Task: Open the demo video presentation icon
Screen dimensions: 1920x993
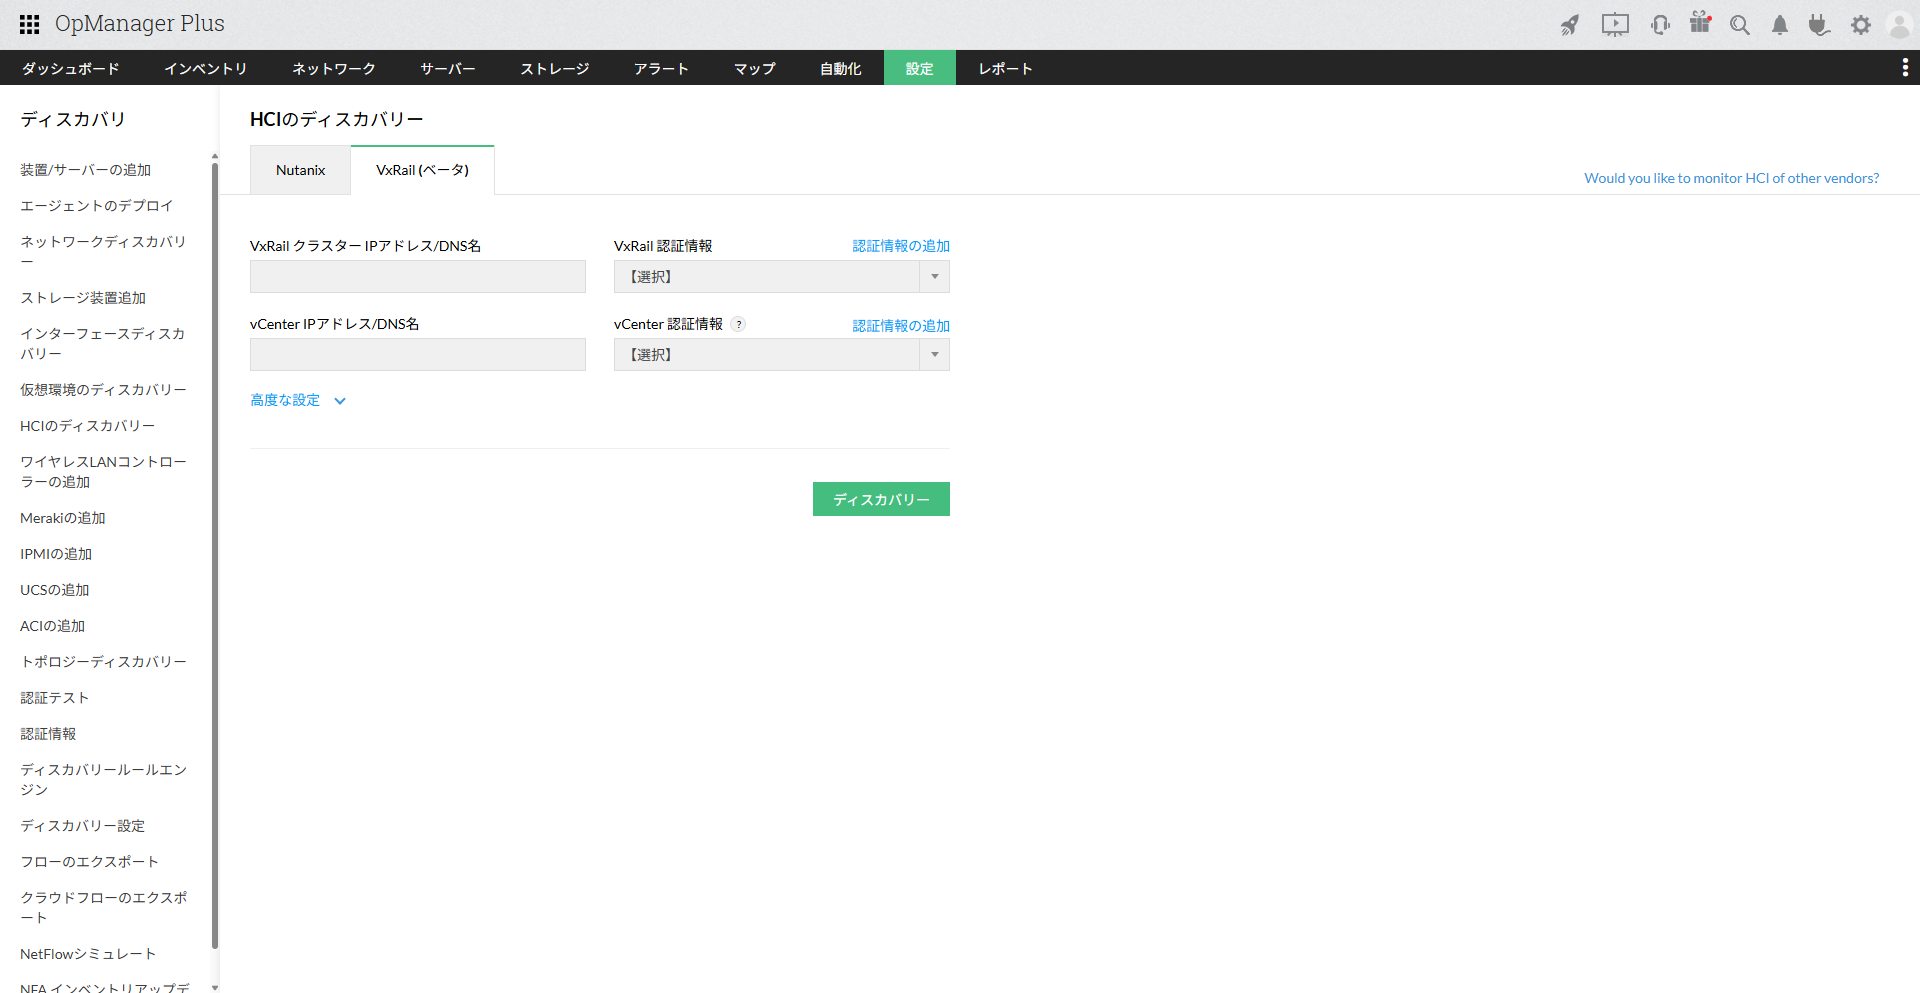Action: (1615, 25)
